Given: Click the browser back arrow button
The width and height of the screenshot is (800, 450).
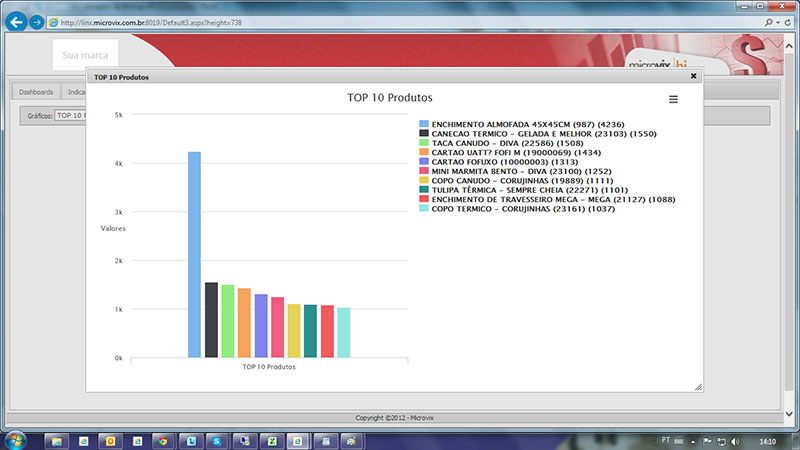Looking at the screenshot, I should pos(16,21).
